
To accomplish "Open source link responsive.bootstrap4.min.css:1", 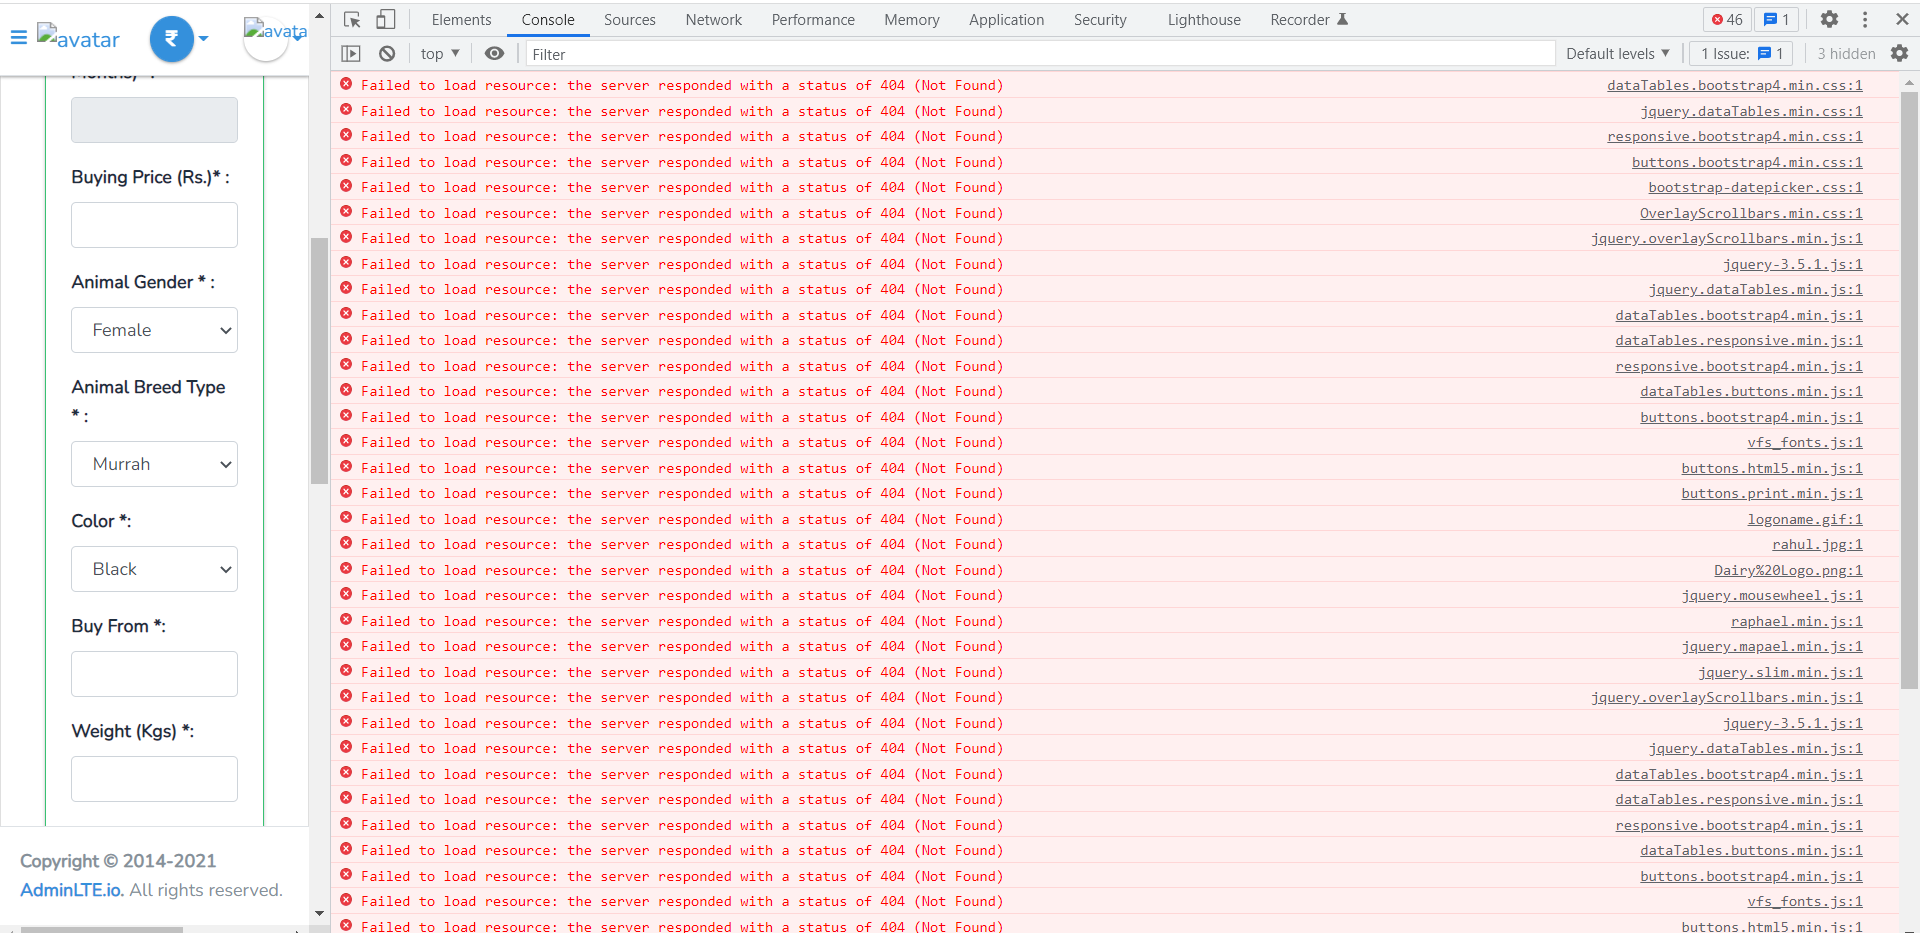I will 1735,137.
